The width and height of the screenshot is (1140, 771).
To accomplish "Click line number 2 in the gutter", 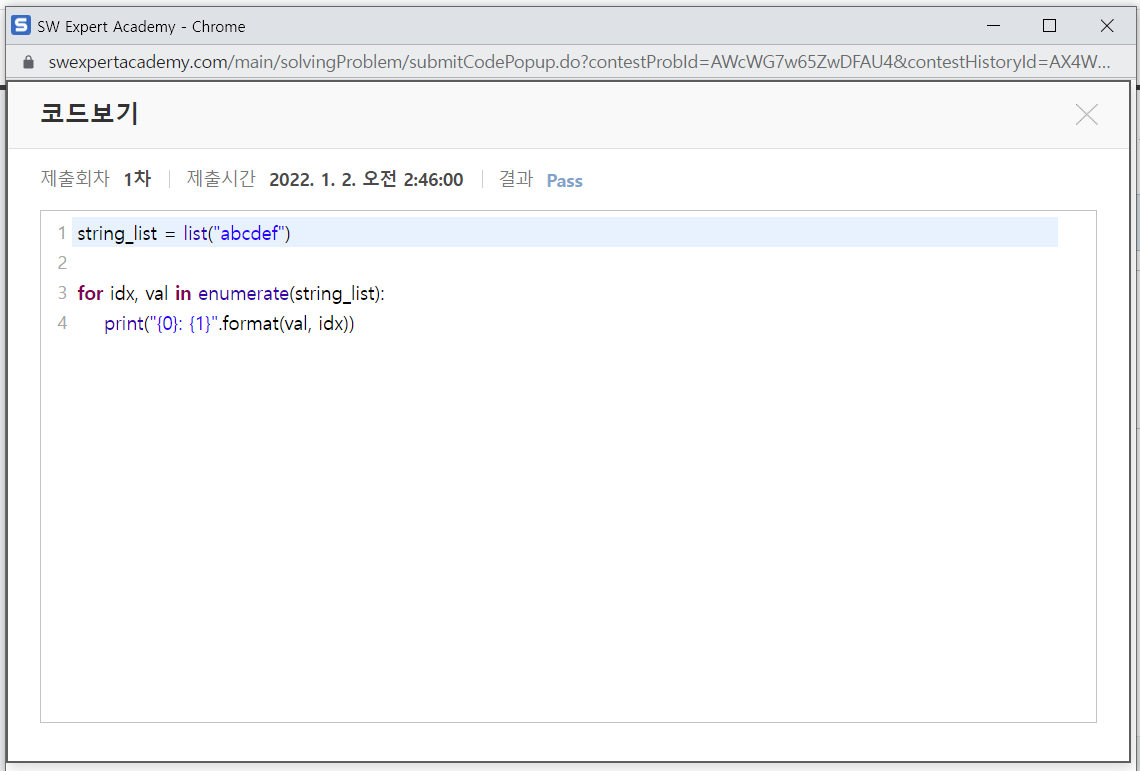I will tap(62, 263).
